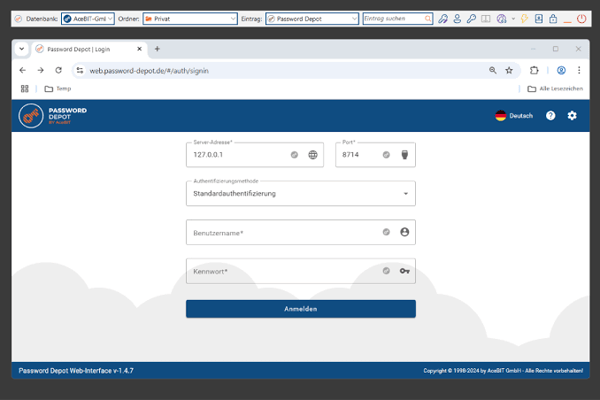Click the zoom magnifier in address bar
The image size is (600, 400).
point(492,70)
